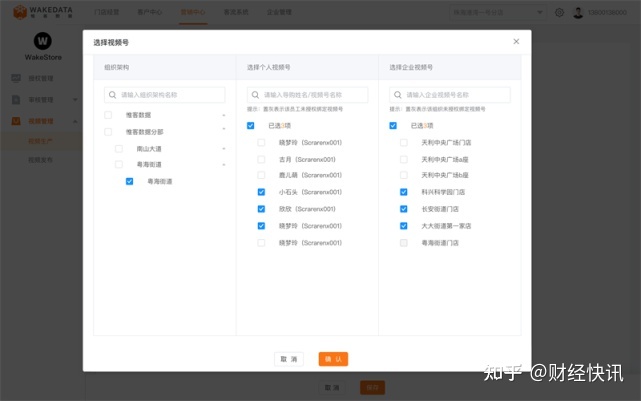Close the 选择视频号 dialog with X
Image resolution: width=641 pixels, height=401 pixels.
(x=516, y=41)
